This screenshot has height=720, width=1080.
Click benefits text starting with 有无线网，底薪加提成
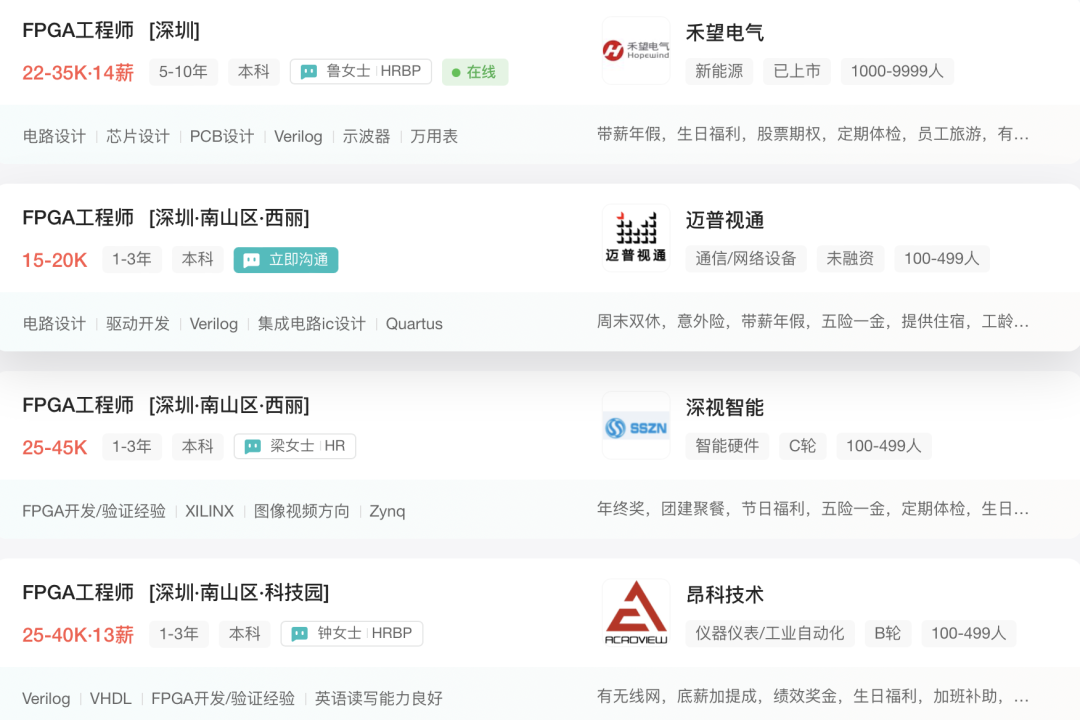click(x=813, y=697)
